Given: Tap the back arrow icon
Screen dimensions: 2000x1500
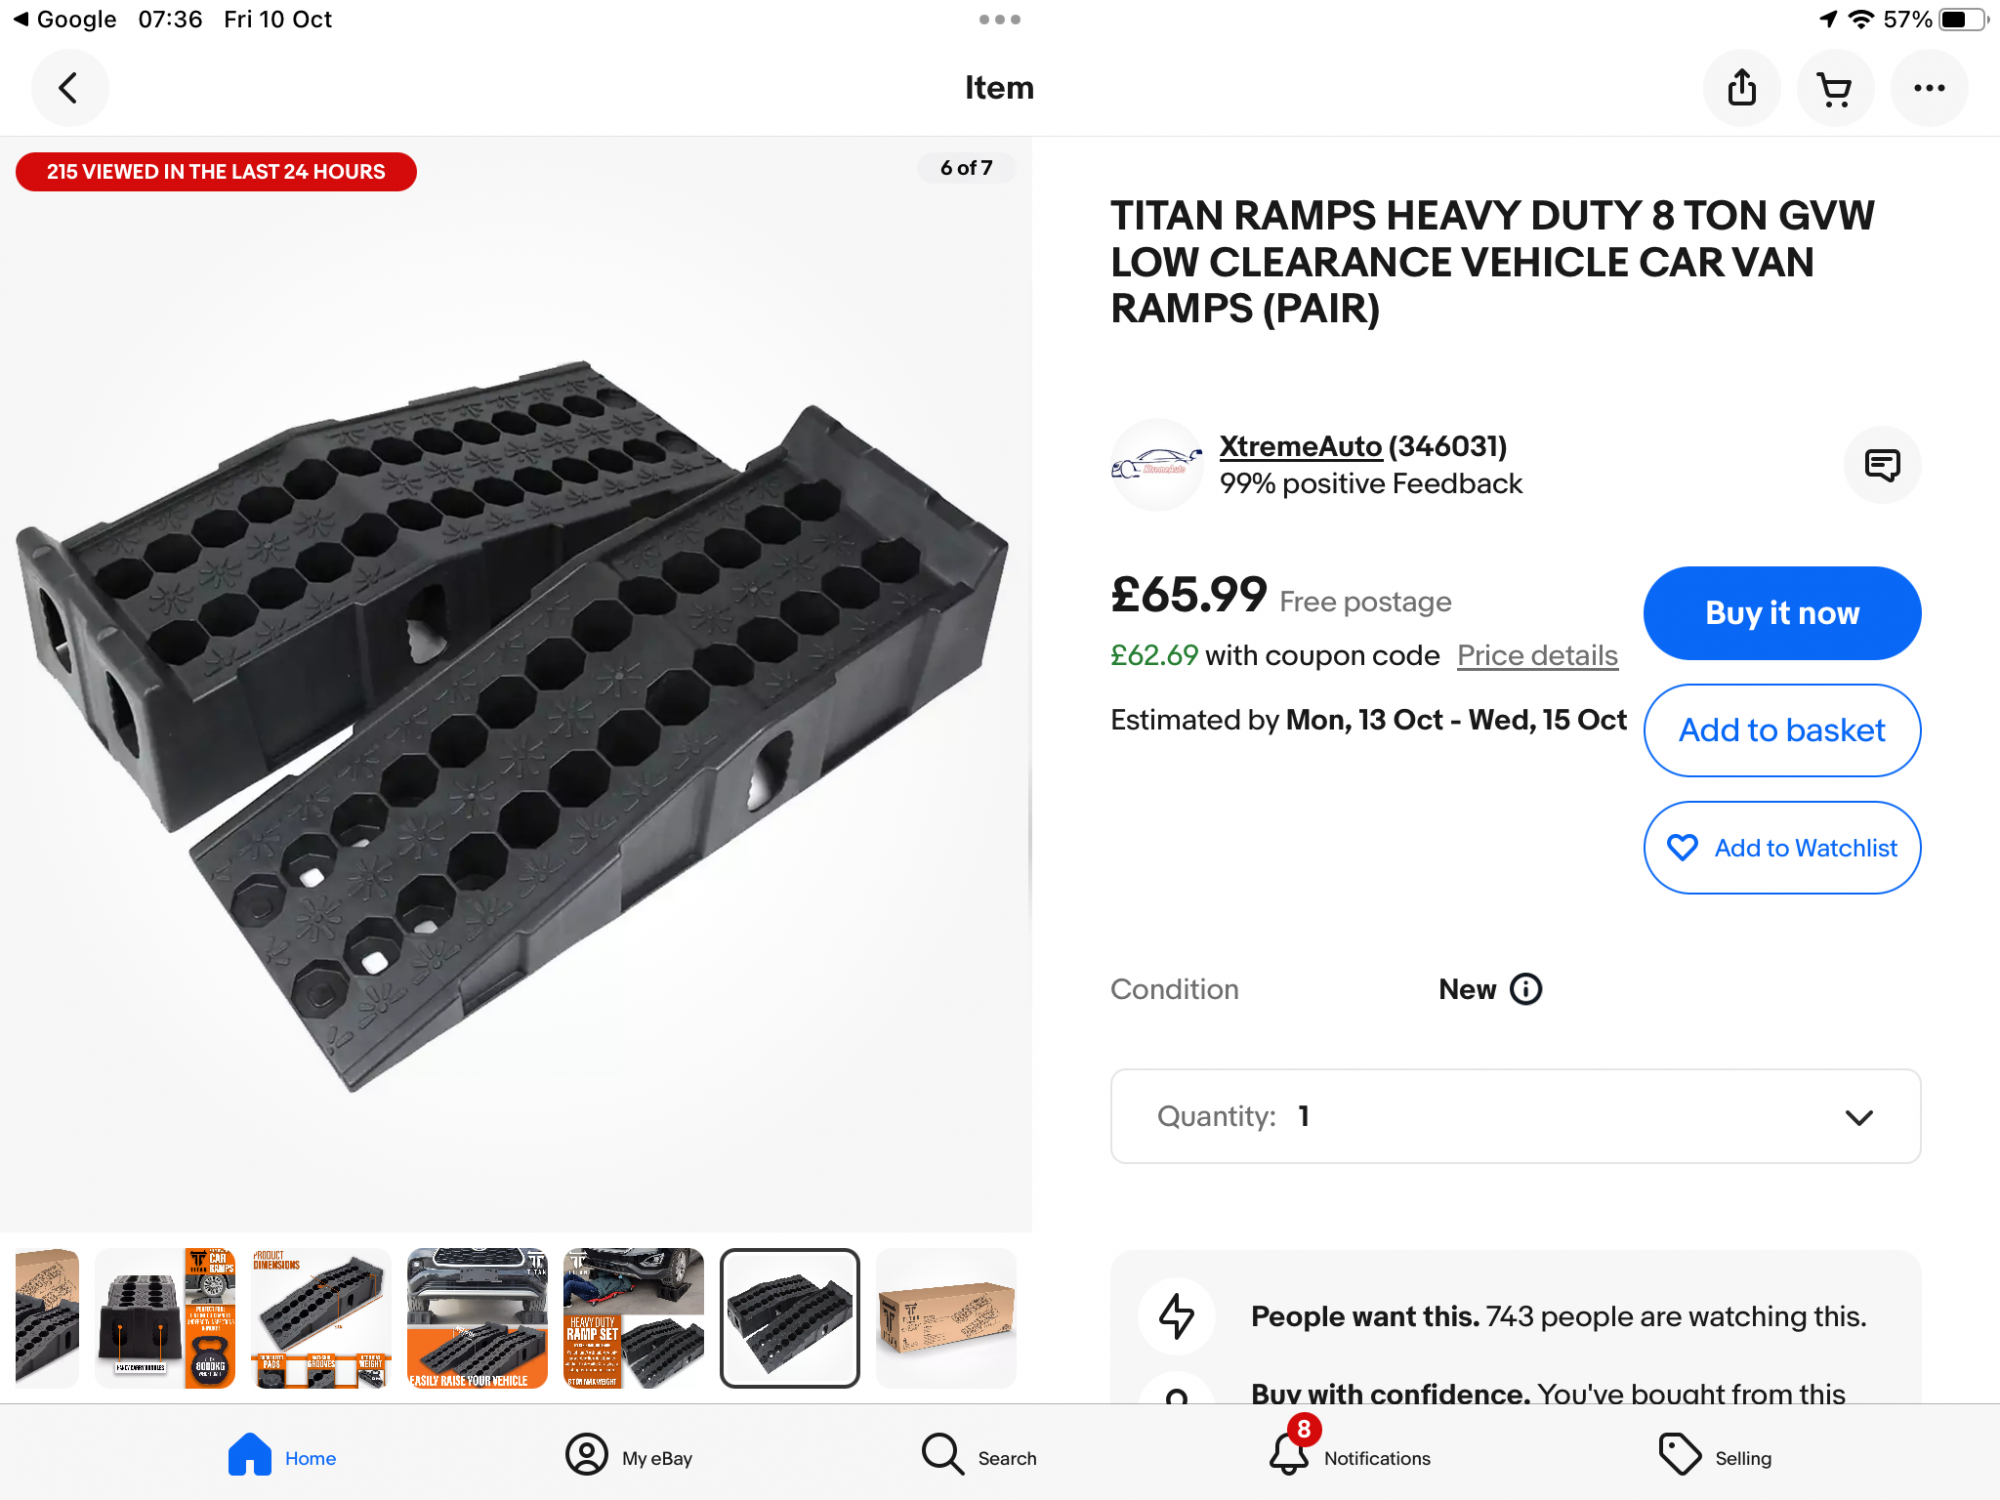Looking at the screenshot, I should click(x=68, y=88).
